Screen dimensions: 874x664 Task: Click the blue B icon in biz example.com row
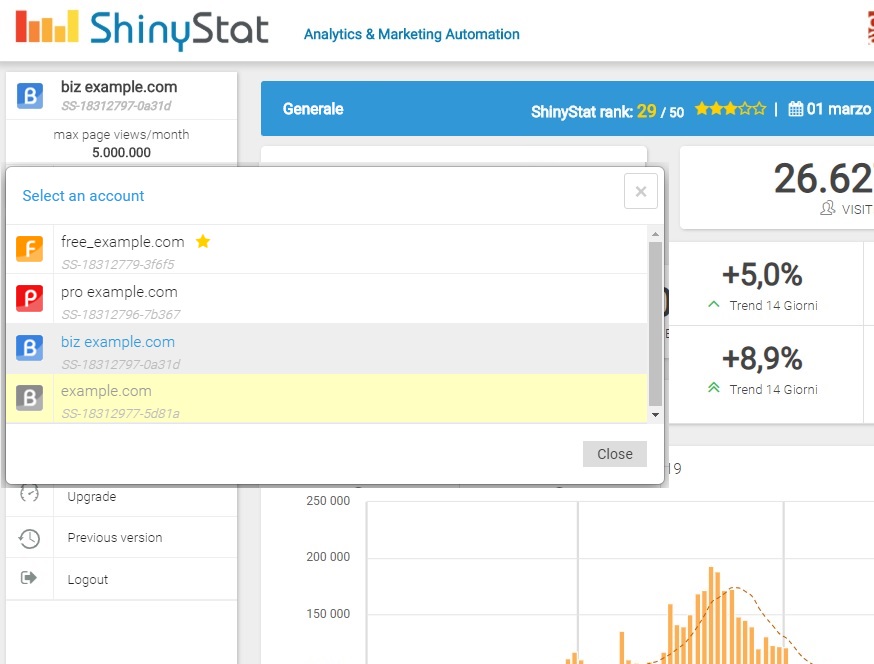click(x=30, y=348)
